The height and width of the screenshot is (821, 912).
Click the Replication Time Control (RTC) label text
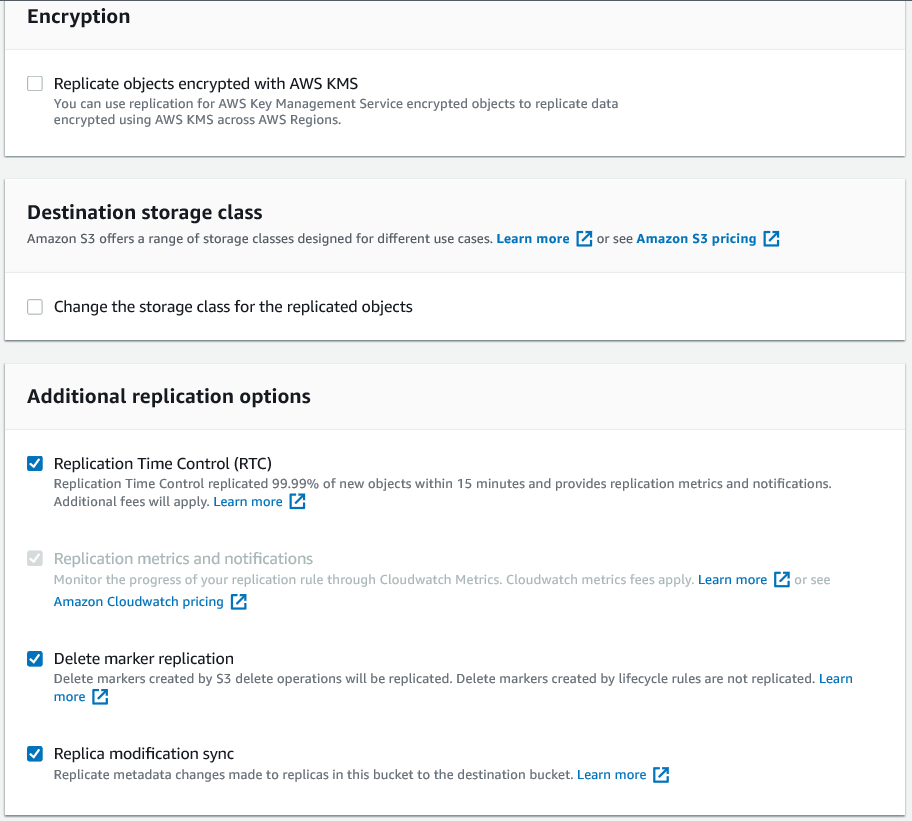click(x=162, y=463)
